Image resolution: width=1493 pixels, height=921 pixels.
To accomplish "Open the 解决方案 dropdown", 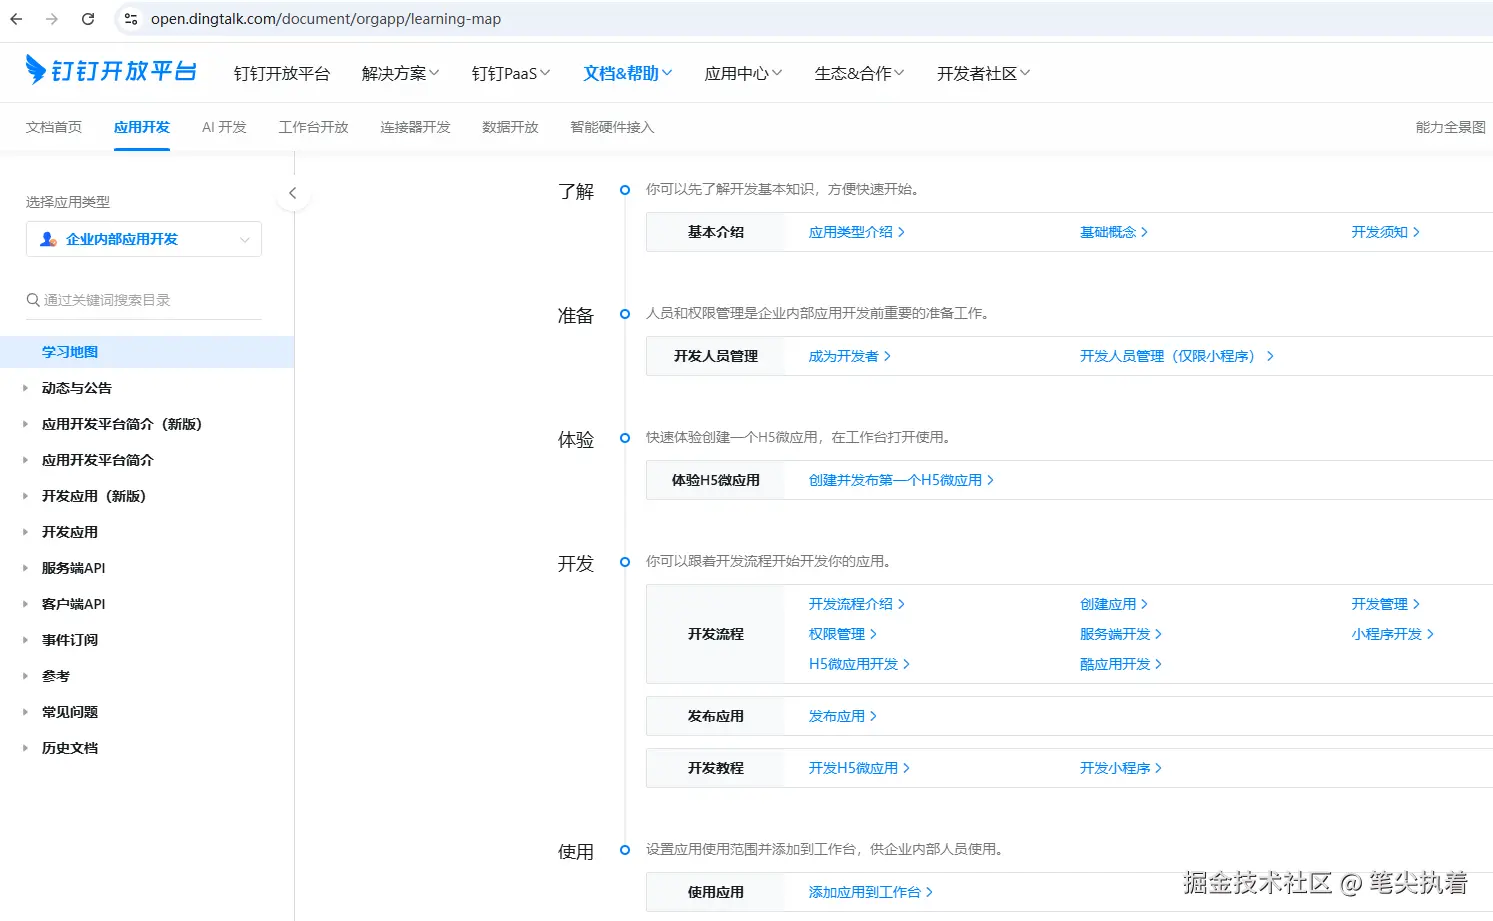I will click(x=399, y=72).
